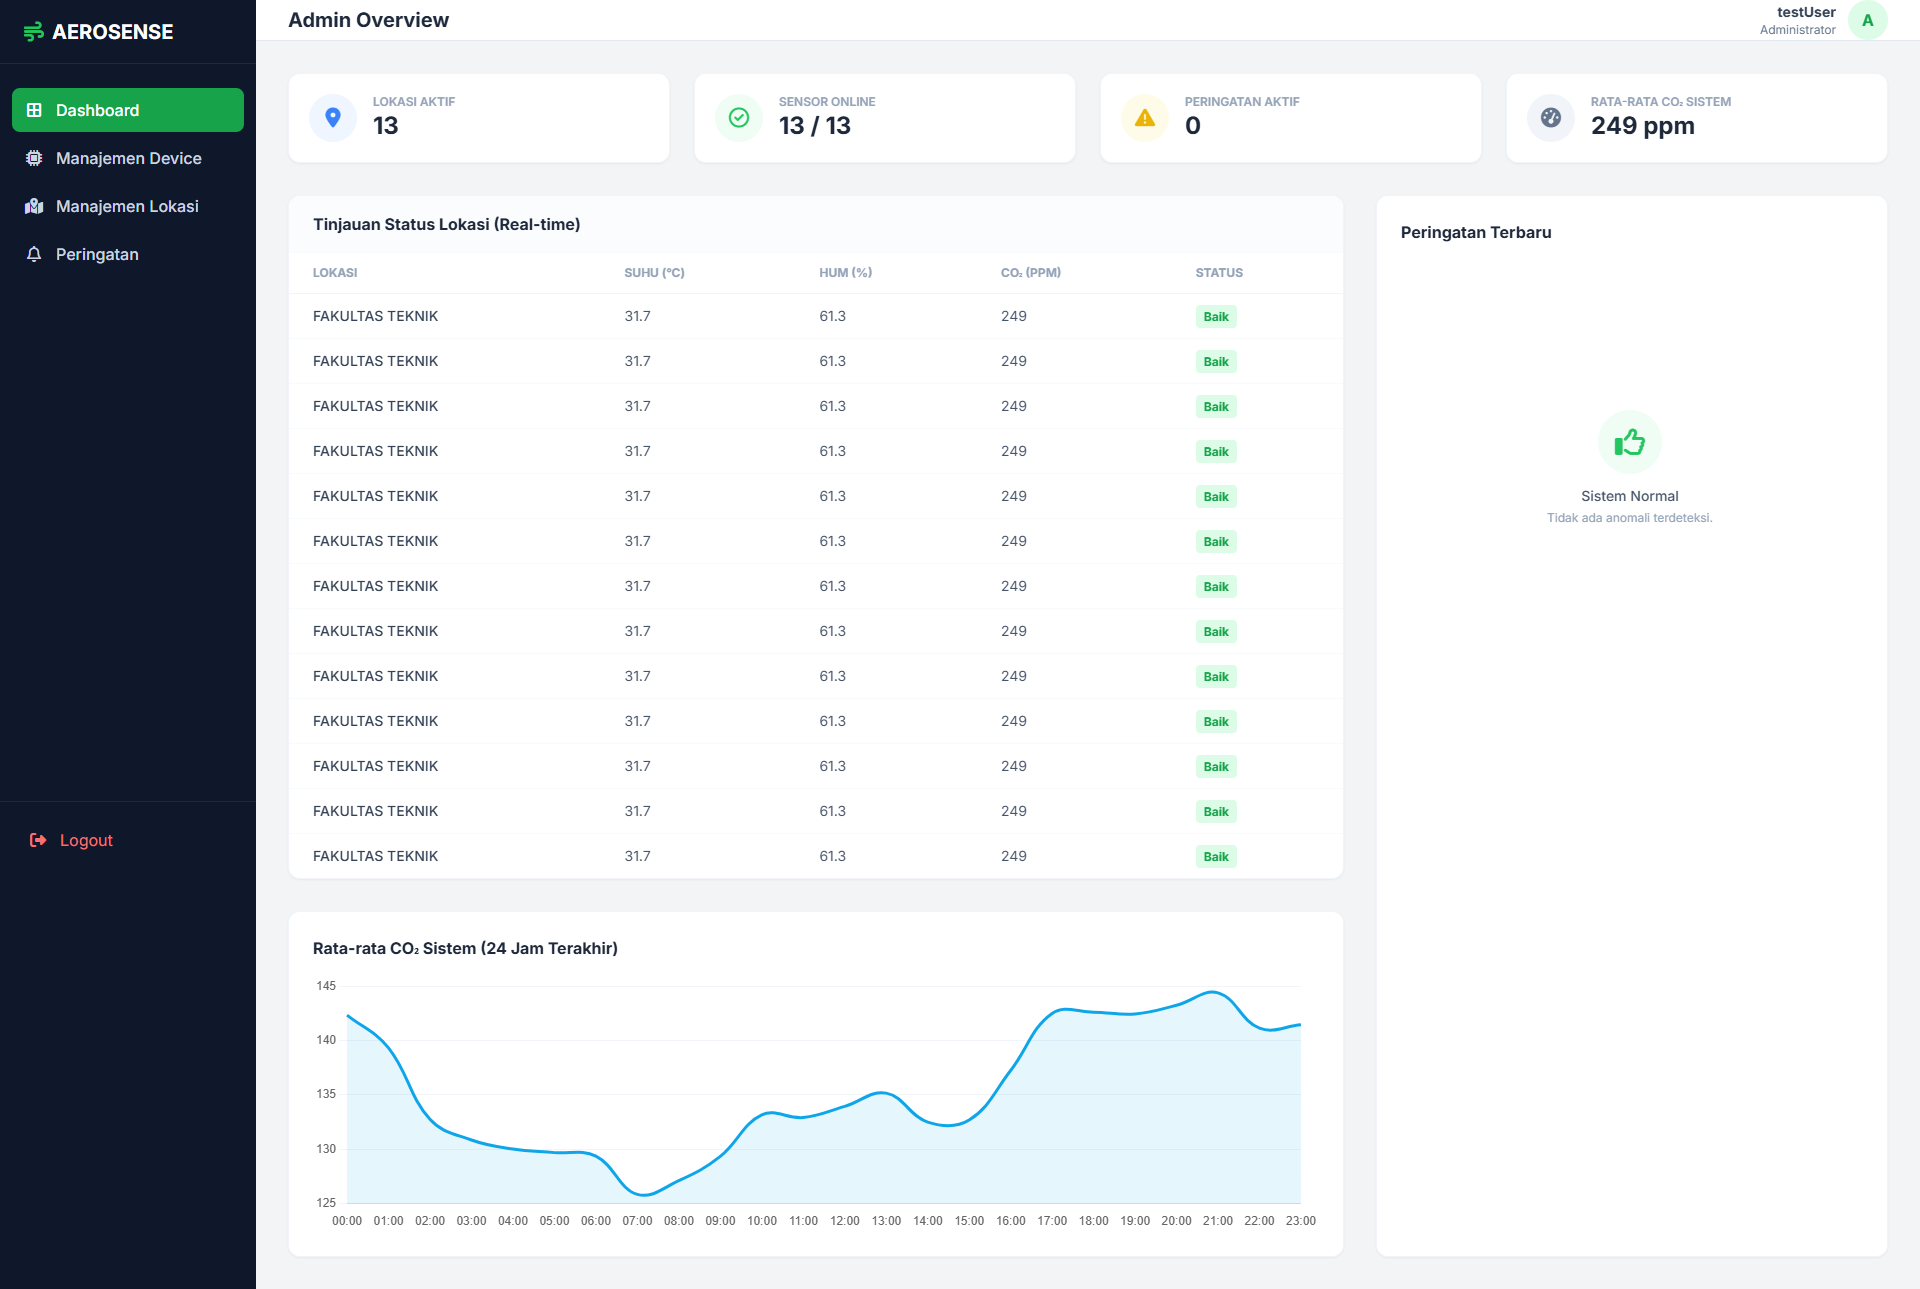
Task: Select the CO₂ (PPM) column header
Action: [1031, 272]
